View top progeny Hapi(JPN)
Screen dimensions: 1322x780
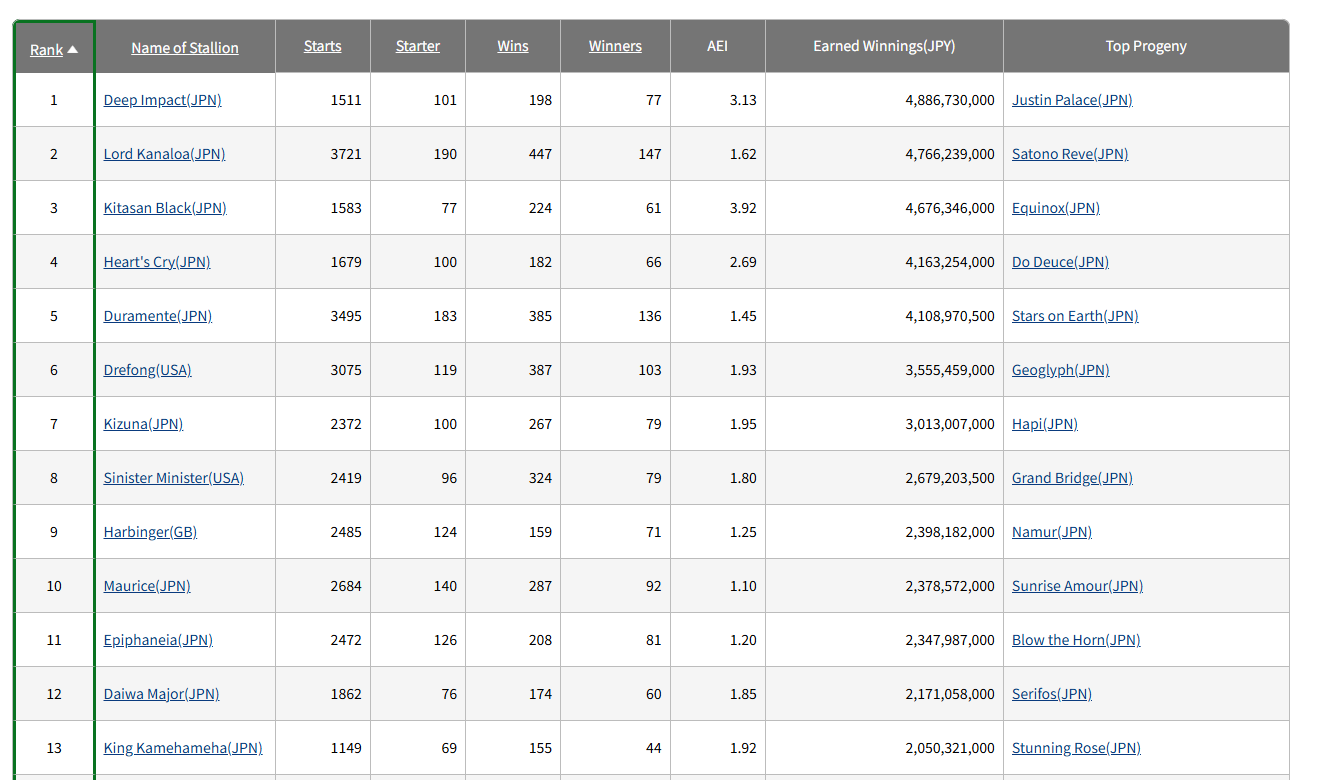(1045, 424)
